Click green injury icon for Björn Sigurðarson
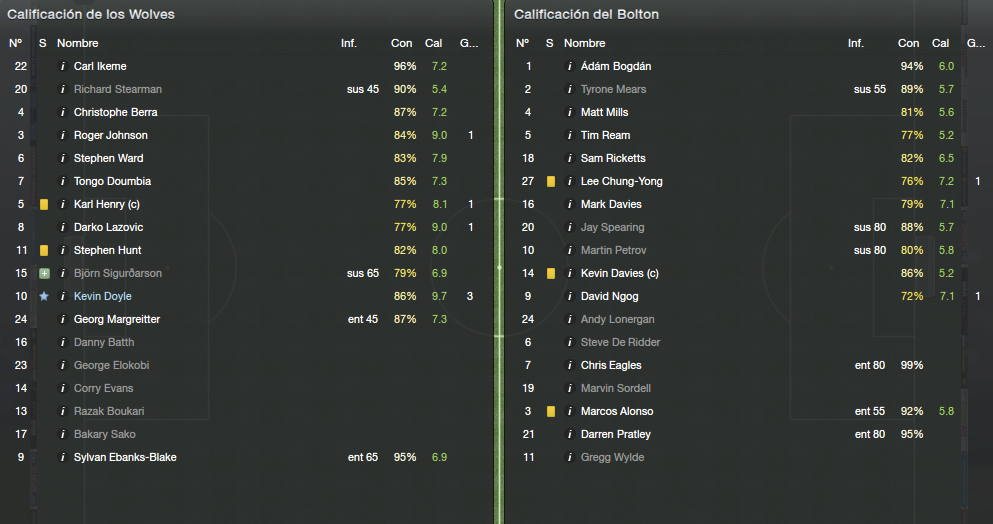The width and height of the screenshot is (993, 524). pos(44,273)
